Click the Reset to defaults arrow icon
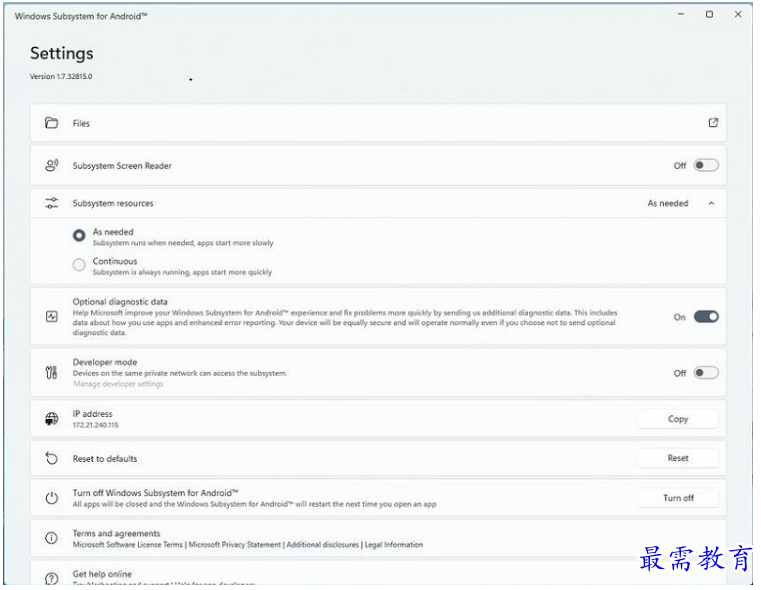Screen dimensions: 761x590 click(51, 459)
